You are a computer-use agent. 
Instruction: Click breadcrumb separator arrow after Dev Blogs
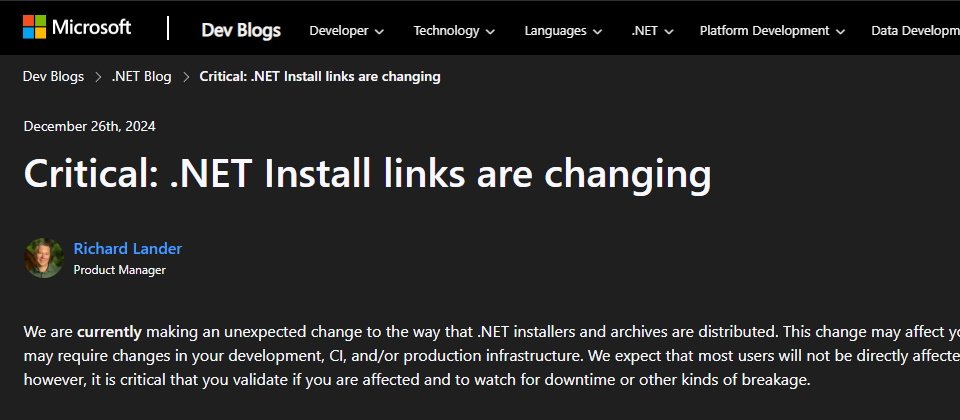pyautogui.click(x=98, y=77)
